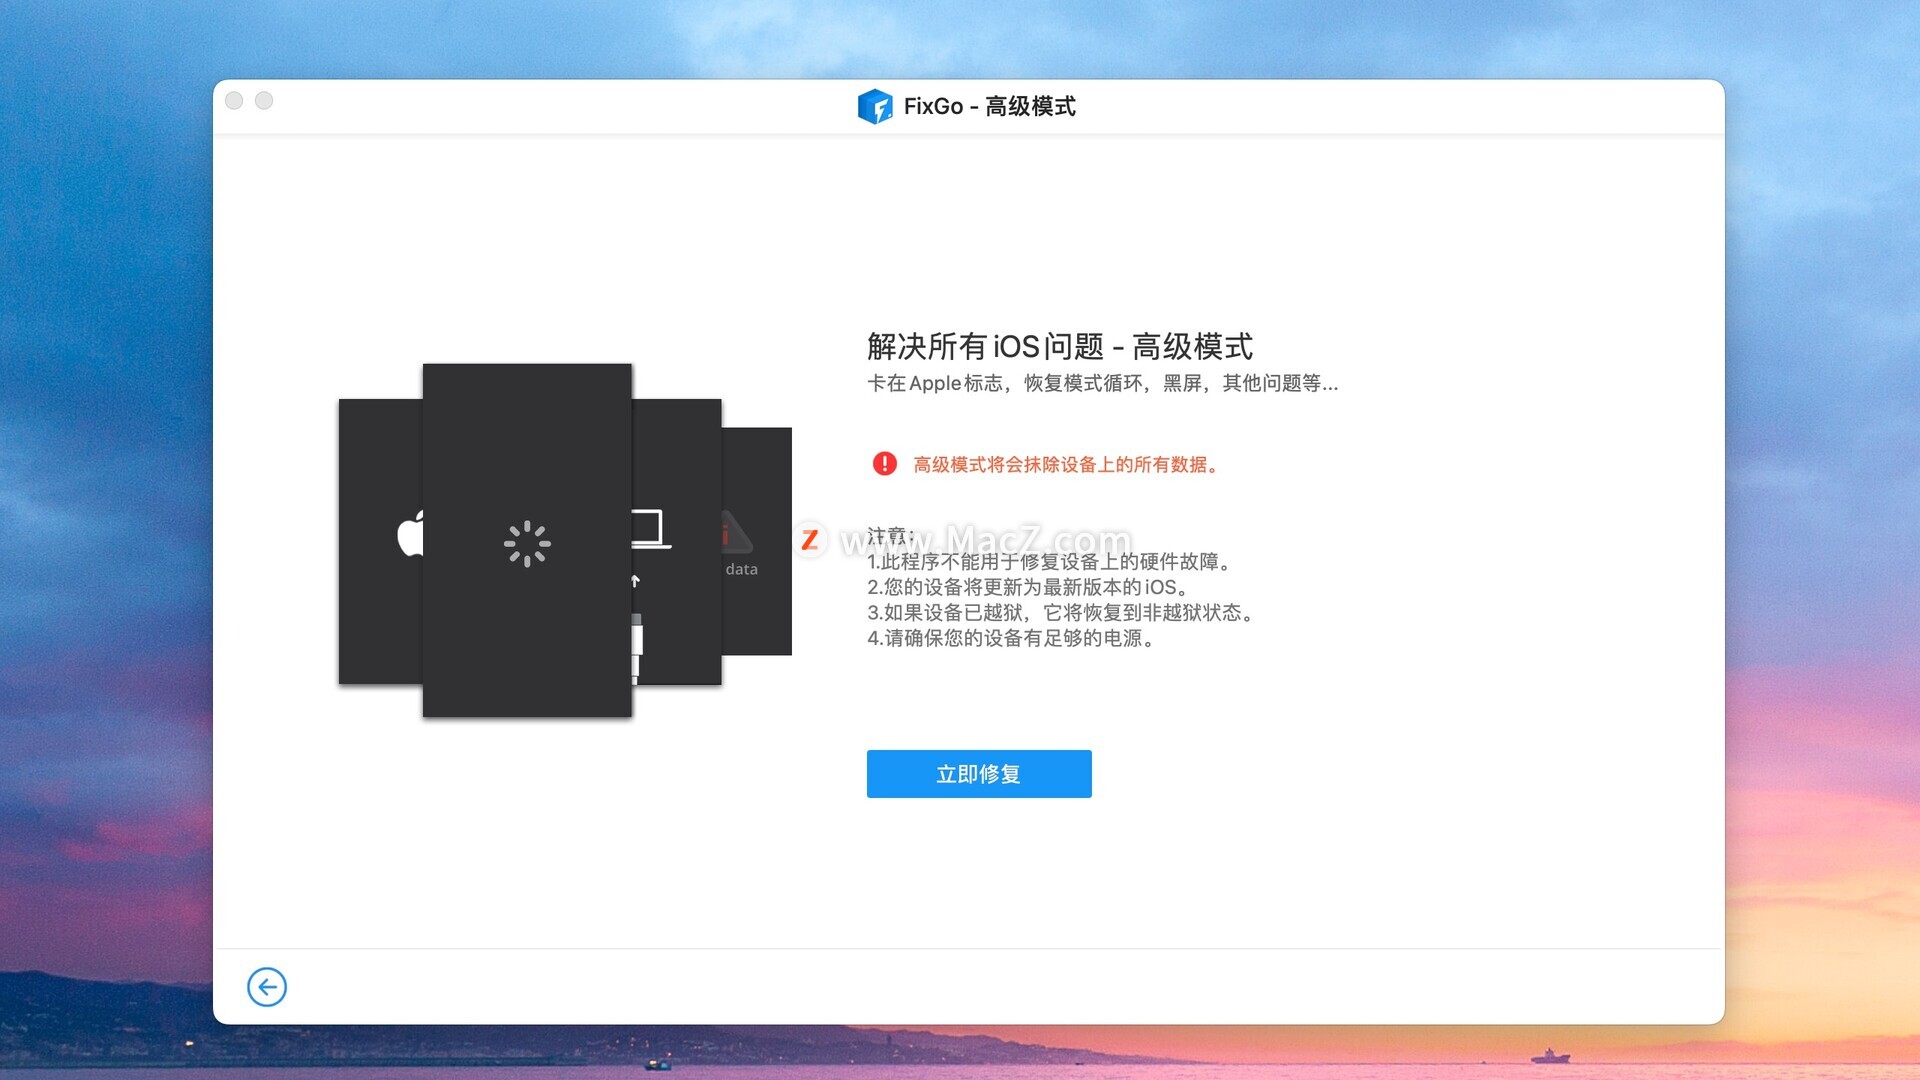Click the laptop icon on recovery card
Screen dimensions: 1920x1080
(650, 529)
